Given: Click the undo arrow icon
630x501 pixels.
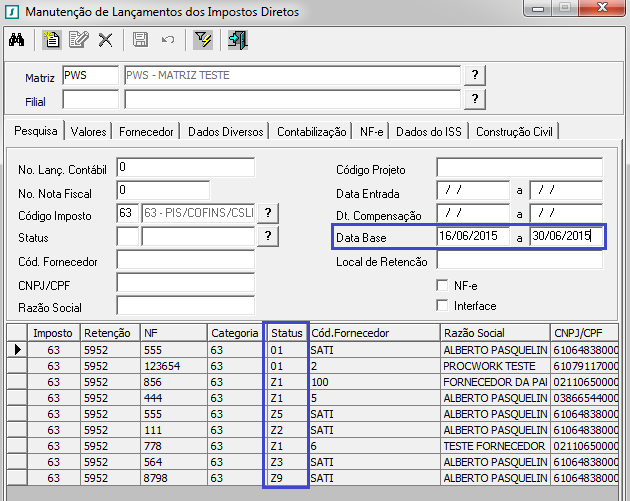Looking at the screenshot, I should 167,40.
